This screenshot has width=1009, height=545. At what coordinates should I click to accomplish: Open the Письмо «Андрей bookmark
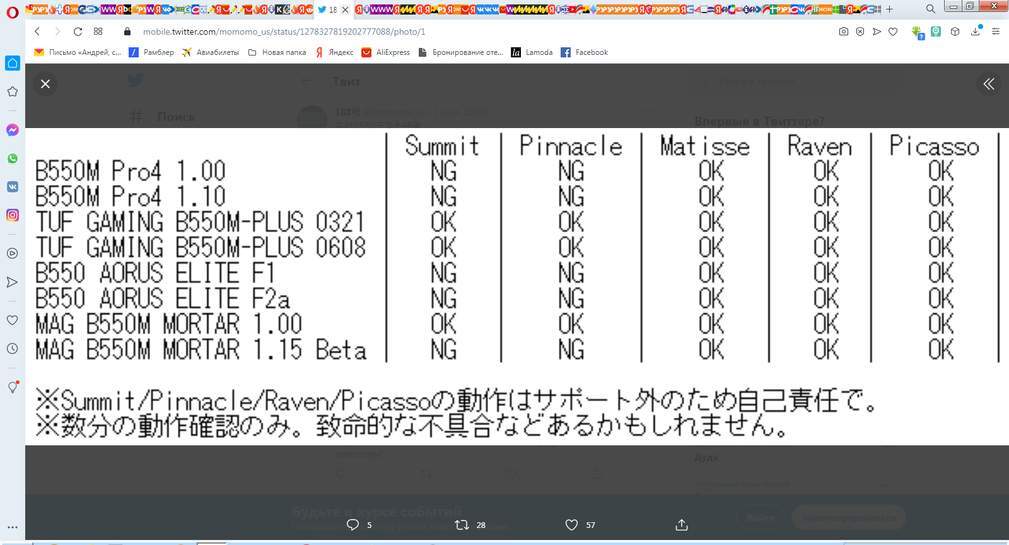click(77, 52)
